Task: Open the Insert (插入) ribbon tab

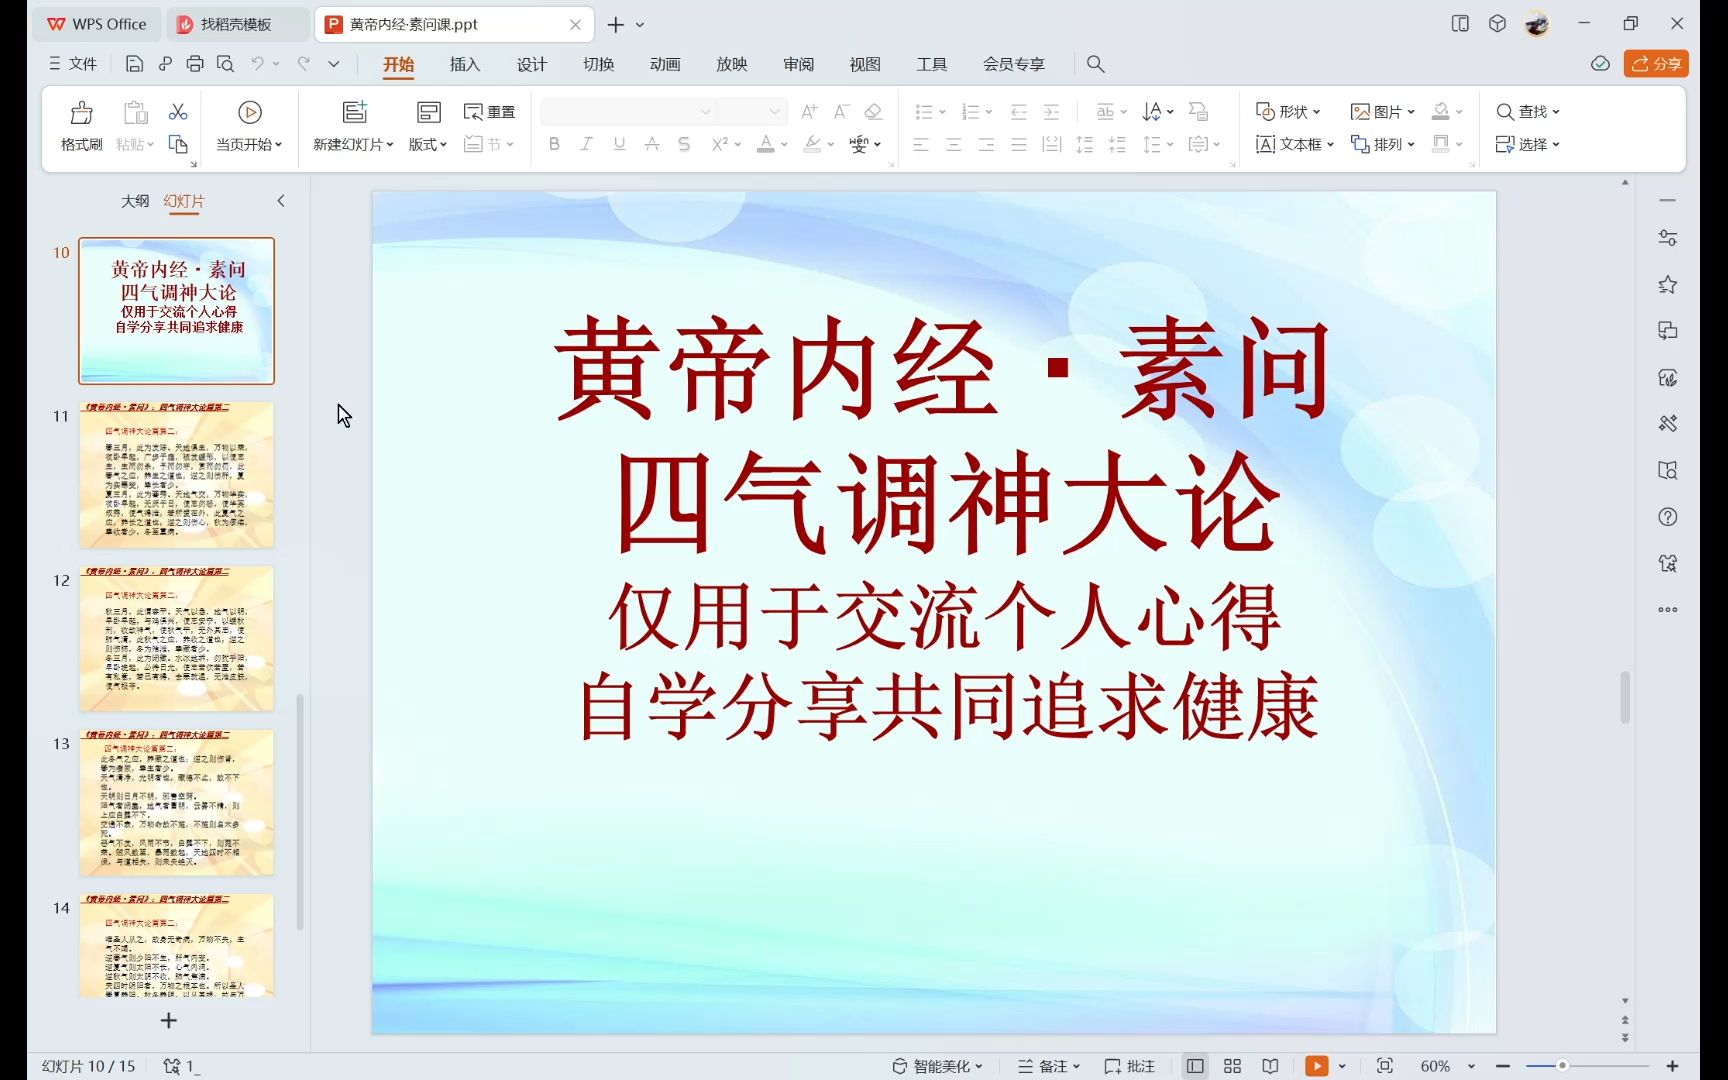Action: point(465,64)
